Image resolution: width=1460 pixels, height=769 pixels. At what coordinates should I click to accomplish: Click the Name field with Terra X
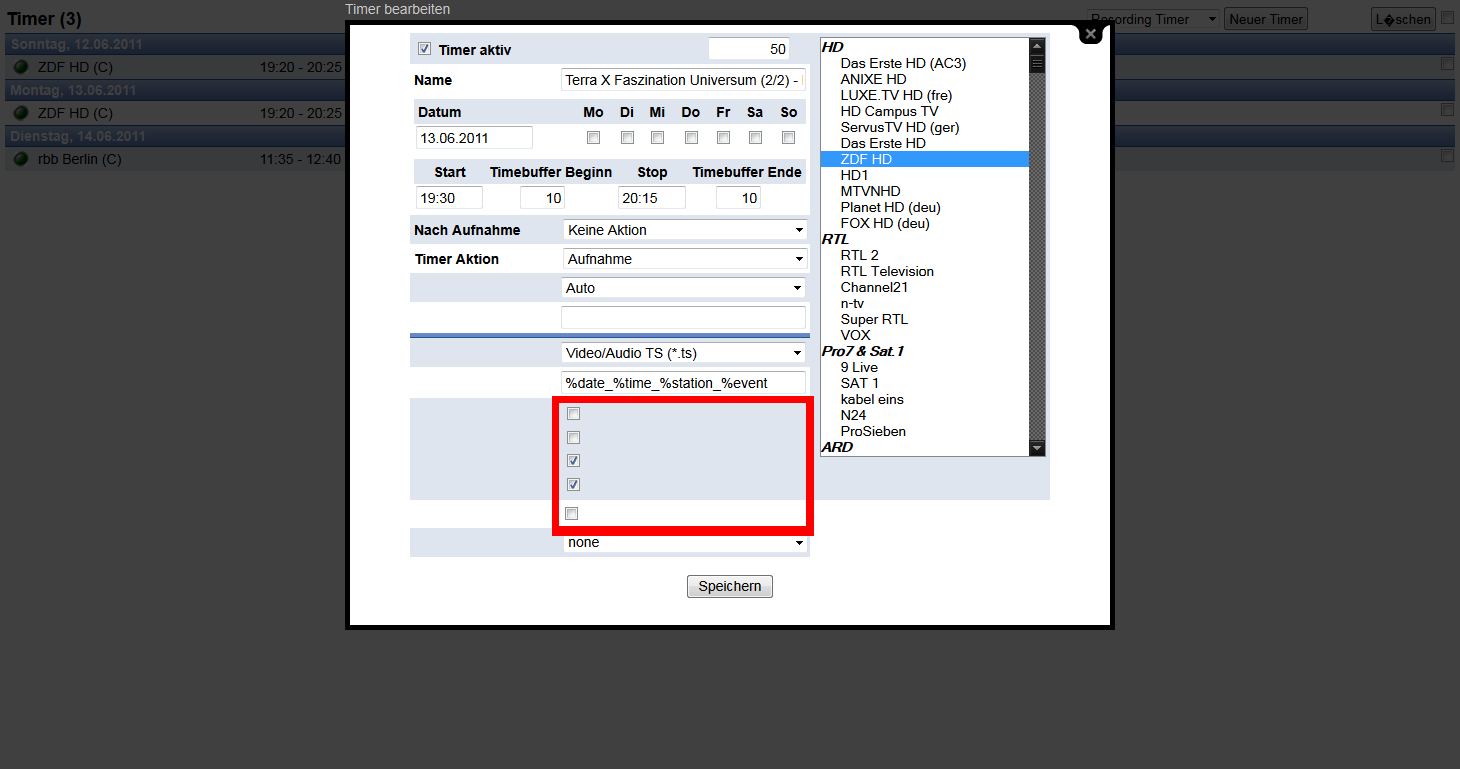[x=683, y=80]
